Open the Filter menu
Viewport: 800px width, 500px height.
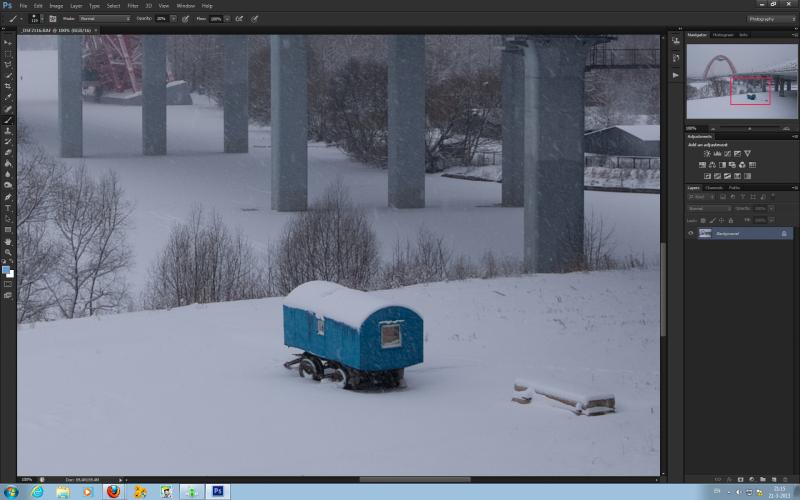[x=133, y=6]
